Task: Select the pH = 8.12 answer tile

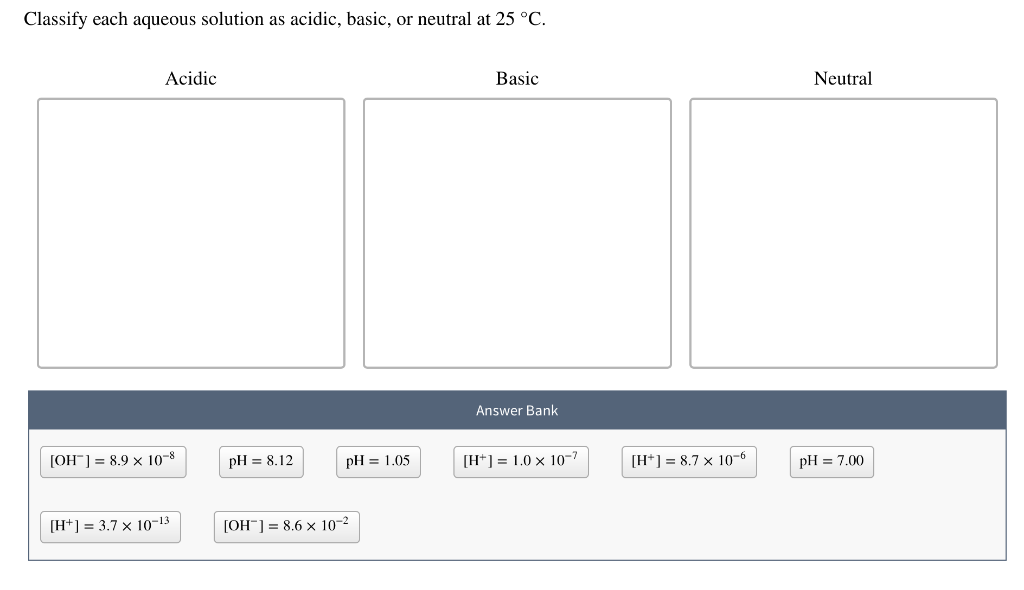Action: coord(261,461)
